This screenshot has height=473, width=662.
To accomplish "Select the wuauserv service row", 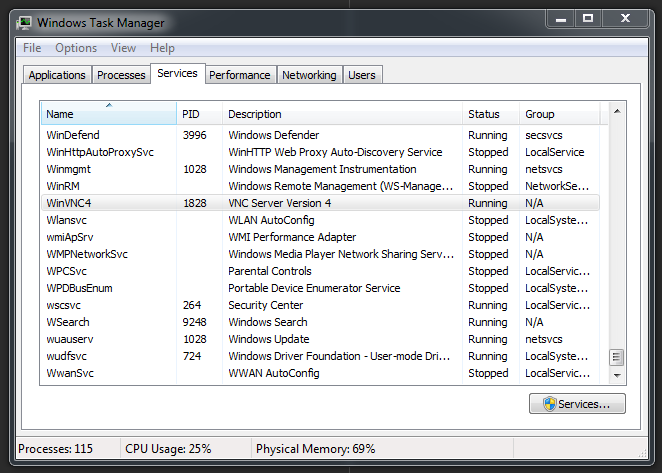I will [320, 339].
